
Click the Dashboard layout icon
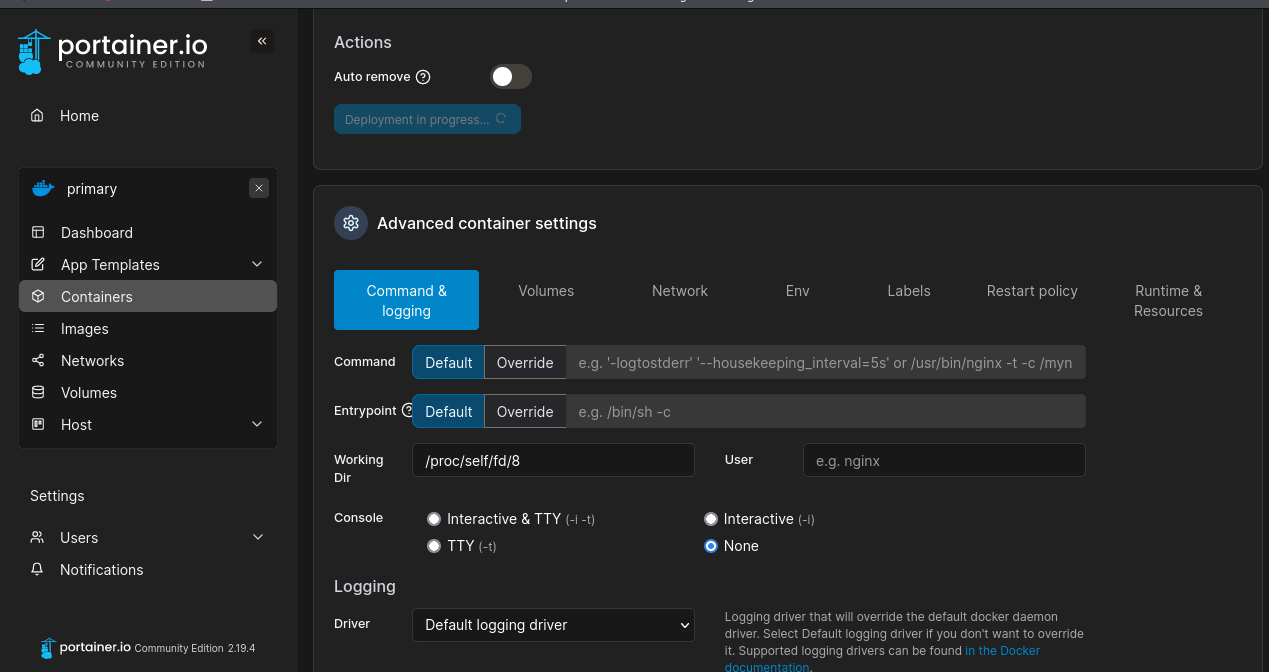(38, 232)
